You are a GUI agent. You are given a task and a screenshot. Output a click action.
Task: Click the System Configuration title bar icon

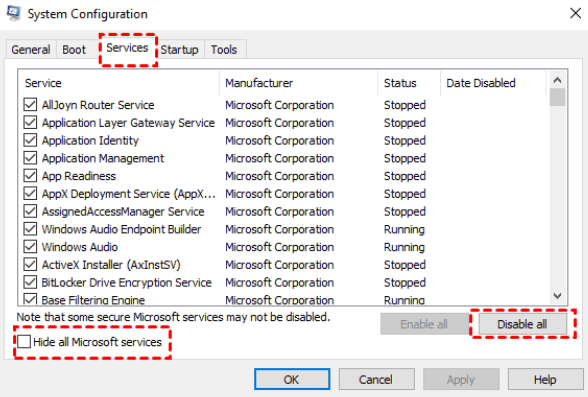(x=14, y=13)
